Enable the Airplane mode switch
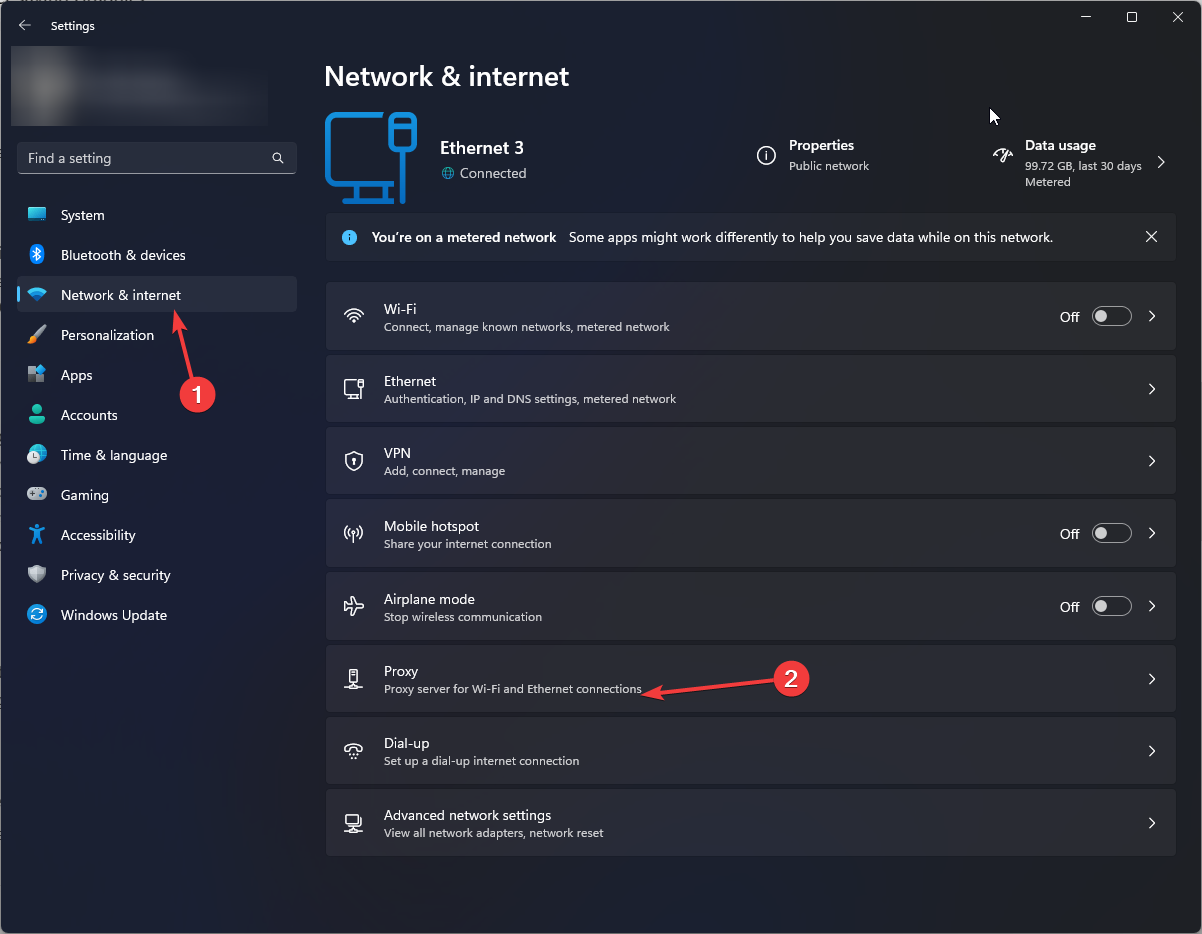Image resolution: width=1202 pixels, height=934 pixels. [x=1111, y=606]
